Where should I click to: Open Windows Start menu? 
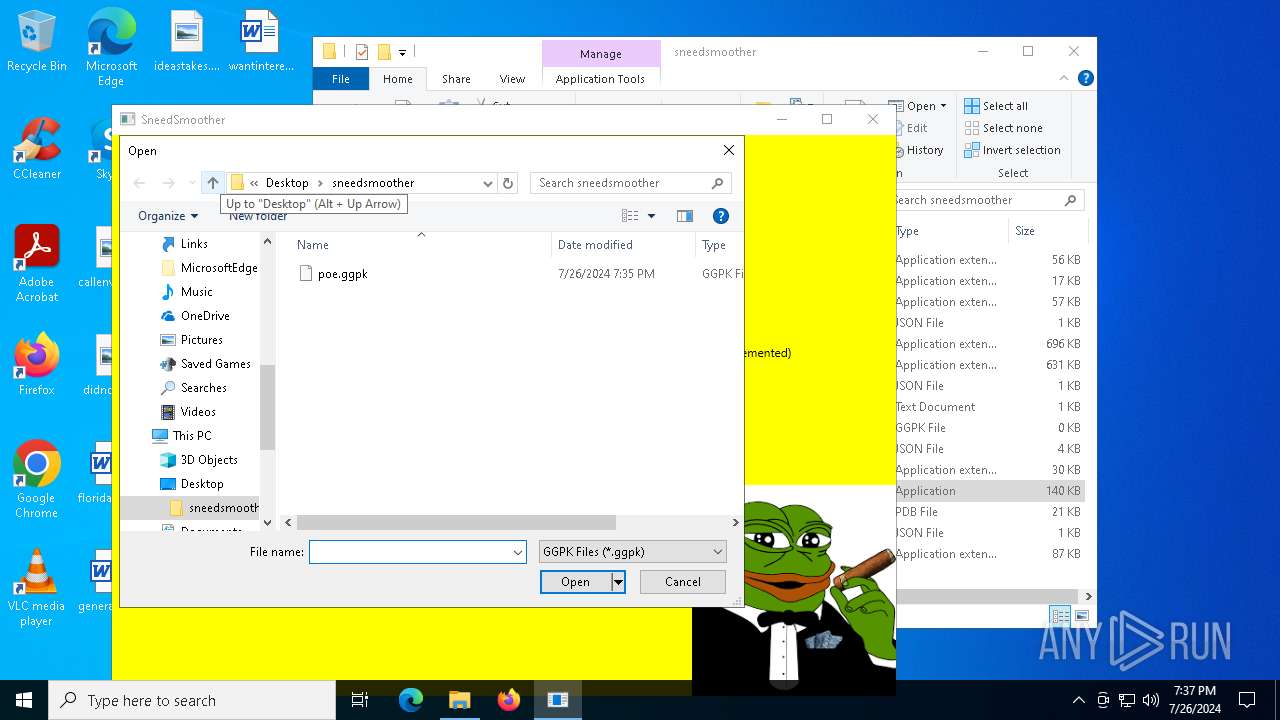point(24,700)
